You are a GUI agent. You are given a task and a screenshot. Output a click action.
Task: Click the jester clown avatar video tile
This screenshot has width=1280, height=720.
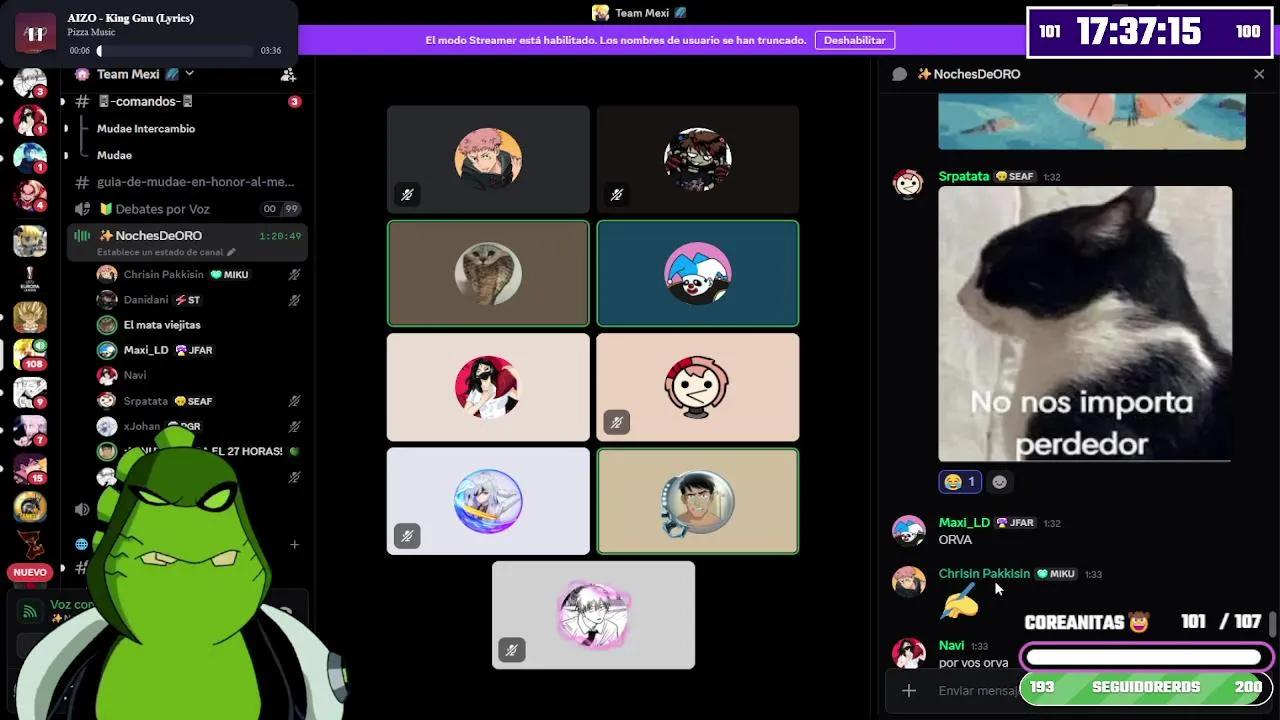coord(698,273)
